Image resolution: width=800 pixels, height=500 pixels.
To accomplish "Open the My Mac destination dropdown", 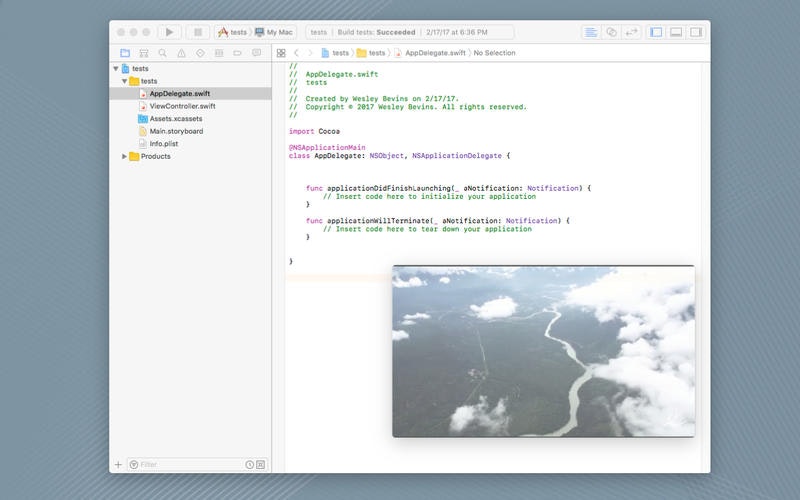I will (x=277, y=32).
